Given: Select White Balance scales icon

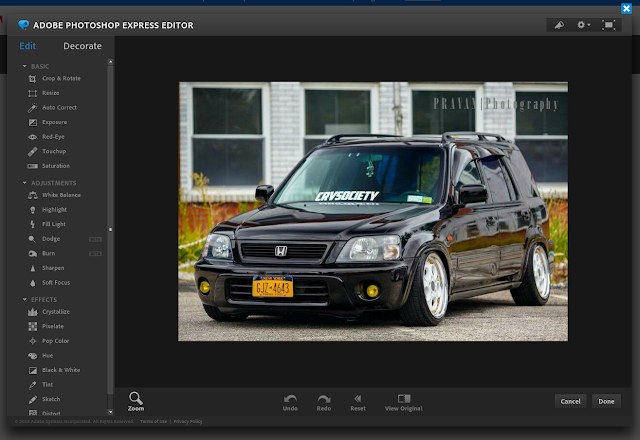Looking at the screenshot, I should [x=33, y=195].
